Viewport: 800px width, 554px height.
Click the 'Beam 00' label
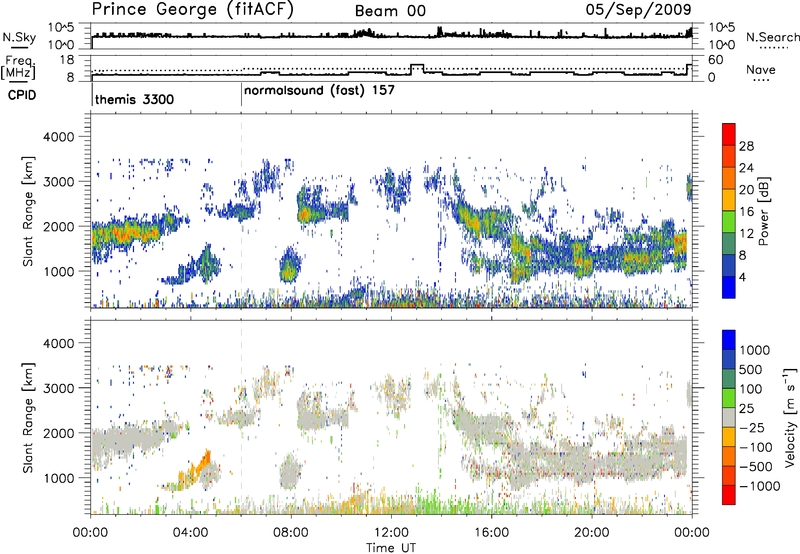(390, 11)
